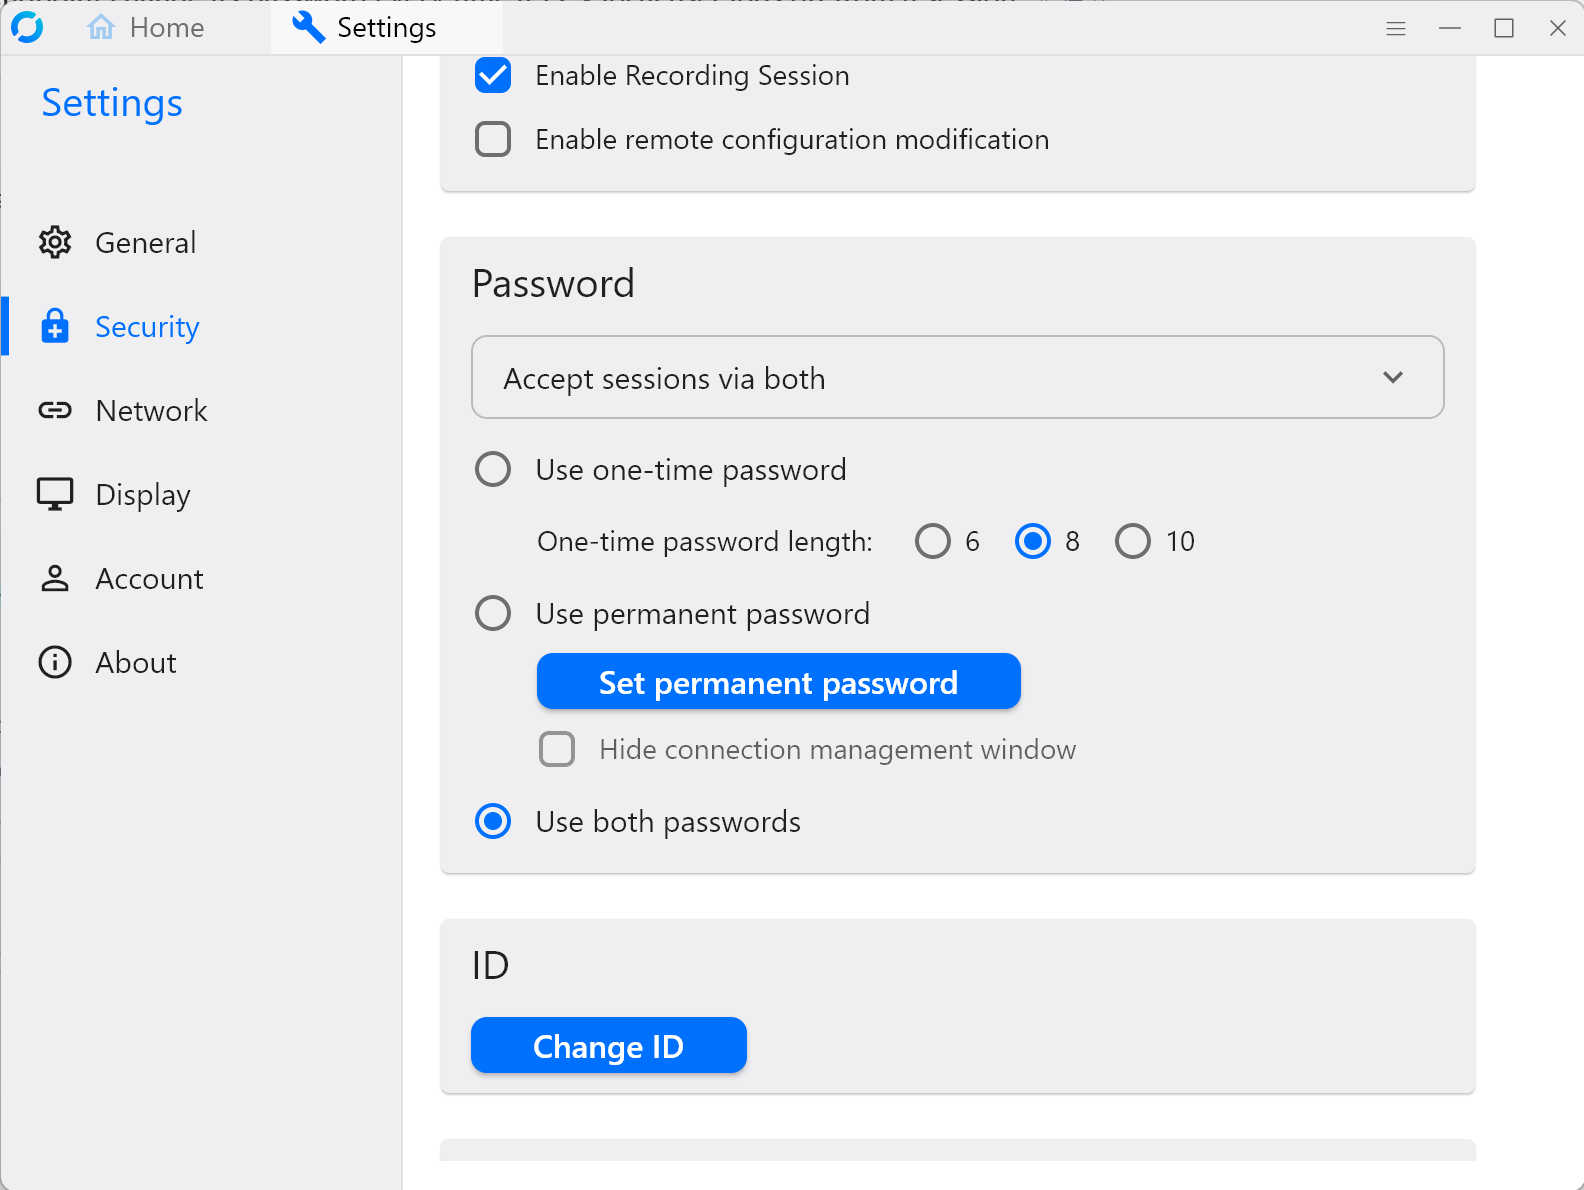Select one-time password length of 6
The image size is (1584, 1190).
(x=933, y=541)
